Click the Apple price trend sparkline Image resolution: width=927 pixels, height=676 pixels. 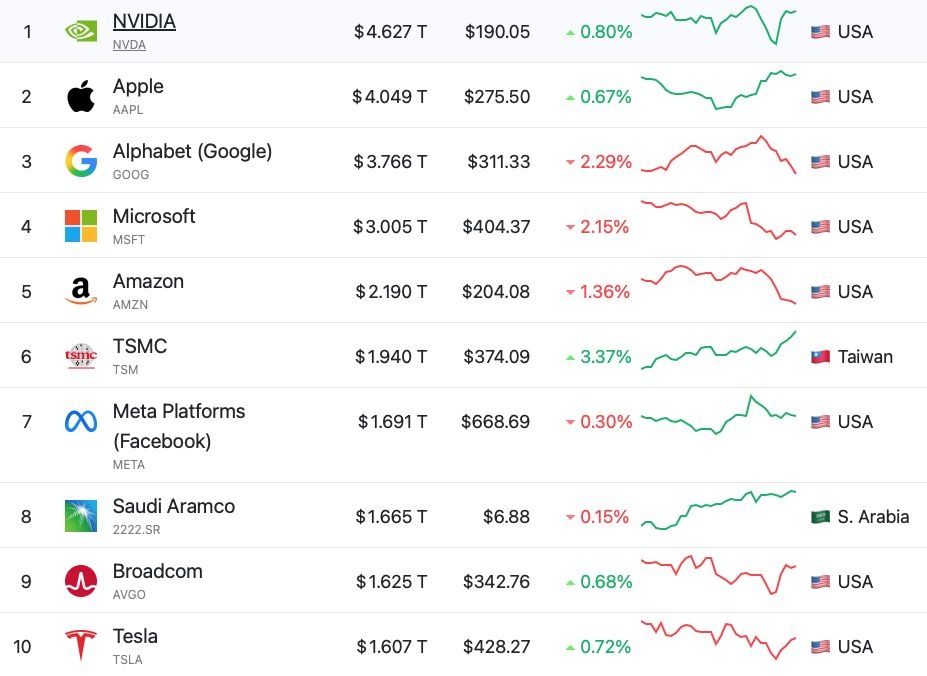click(x=718, y=90)
